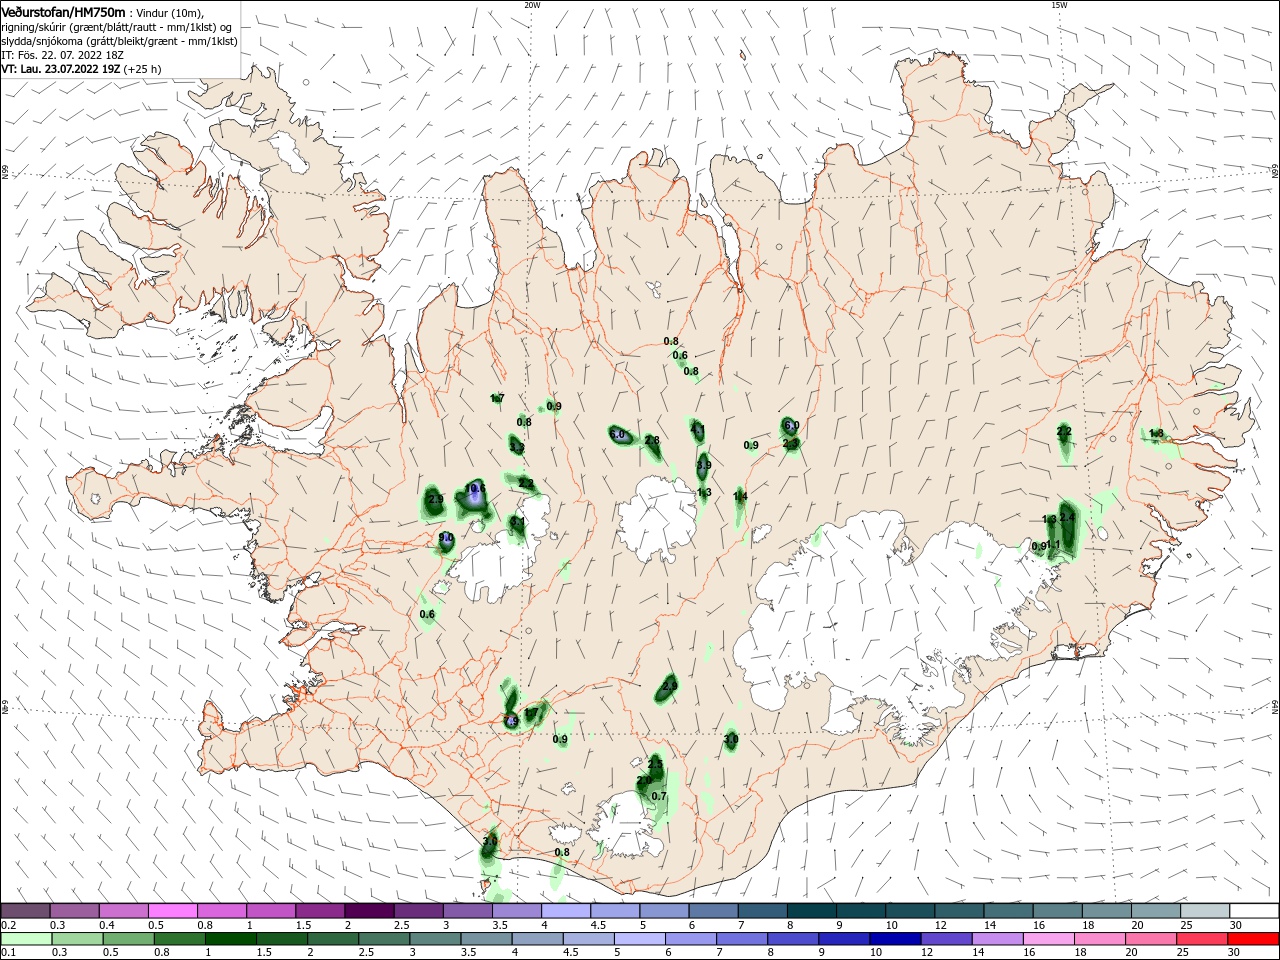Click the 2.8 precipitation value

point(652,440)
